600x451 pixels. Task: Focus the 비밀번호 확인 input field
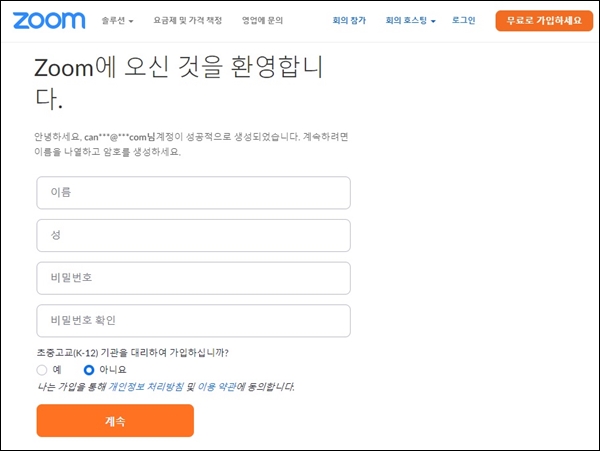coord(193,321)
